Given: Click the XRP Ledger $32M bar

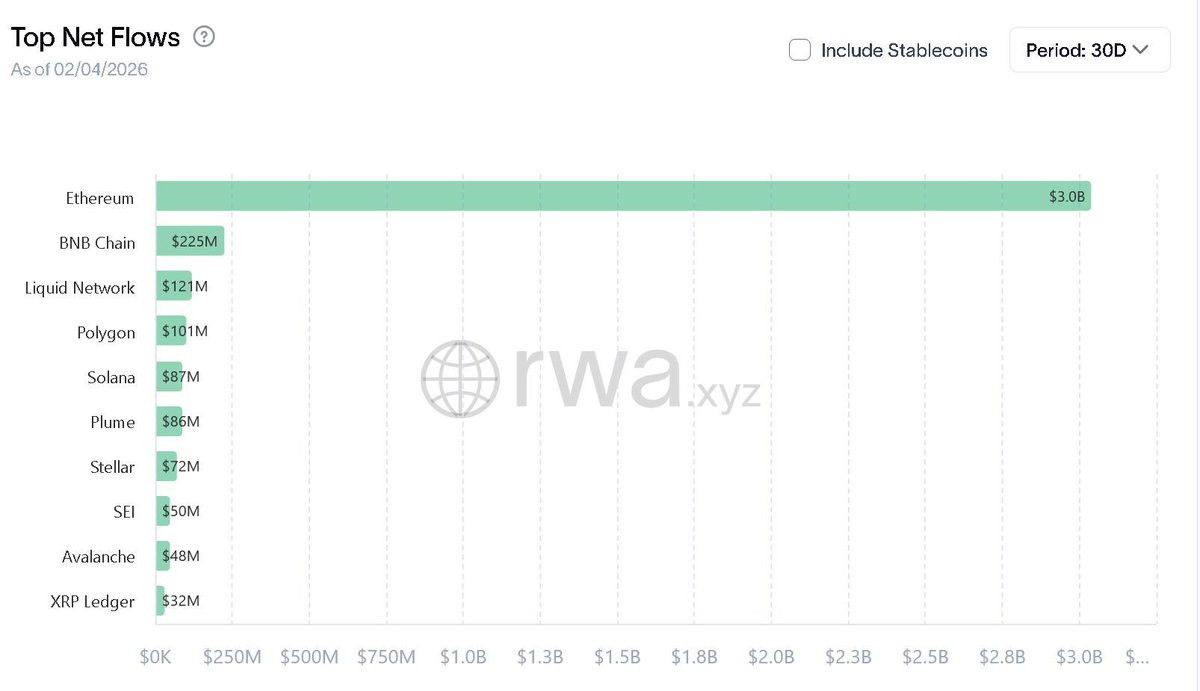Looking at the screenshot, I should [x=160, y=601].
